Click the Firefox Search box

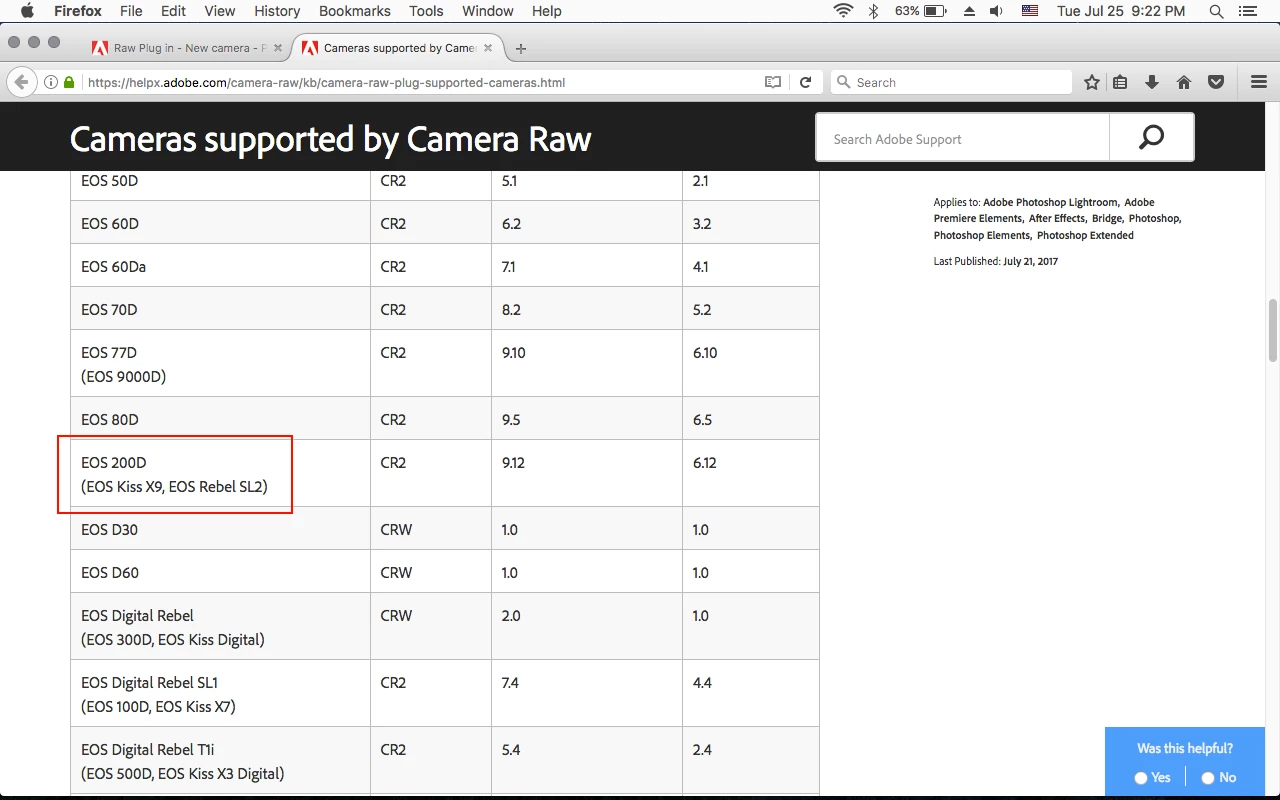tap(950, 82)
